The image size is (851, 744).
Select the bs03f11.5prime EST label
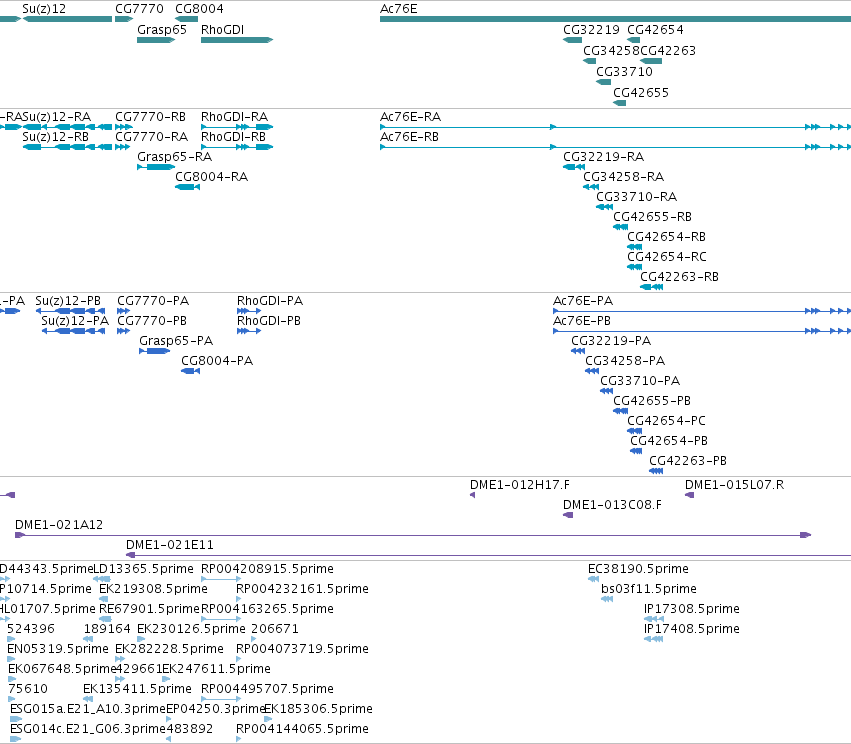coord(649,589)
